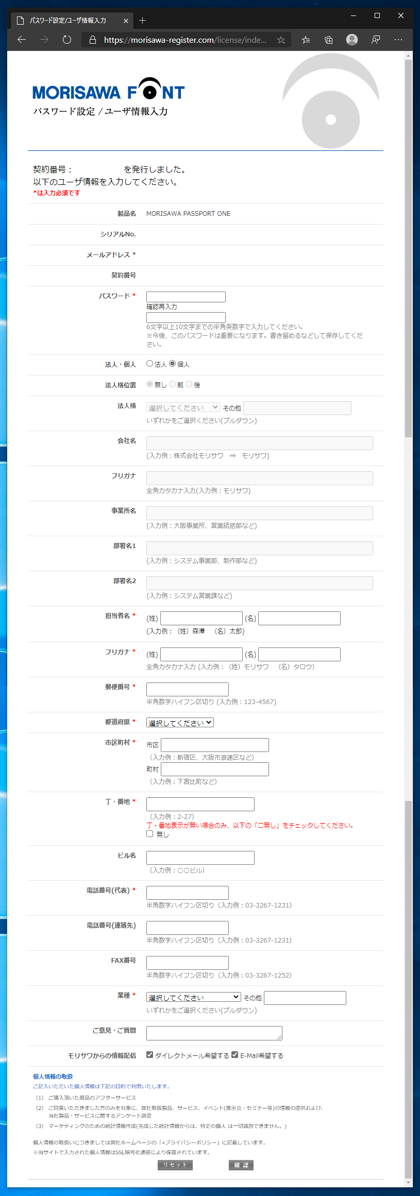Open the Favorites list icon
The height and width of the screenshot is (1196, 420).
(x=306, y=39)
